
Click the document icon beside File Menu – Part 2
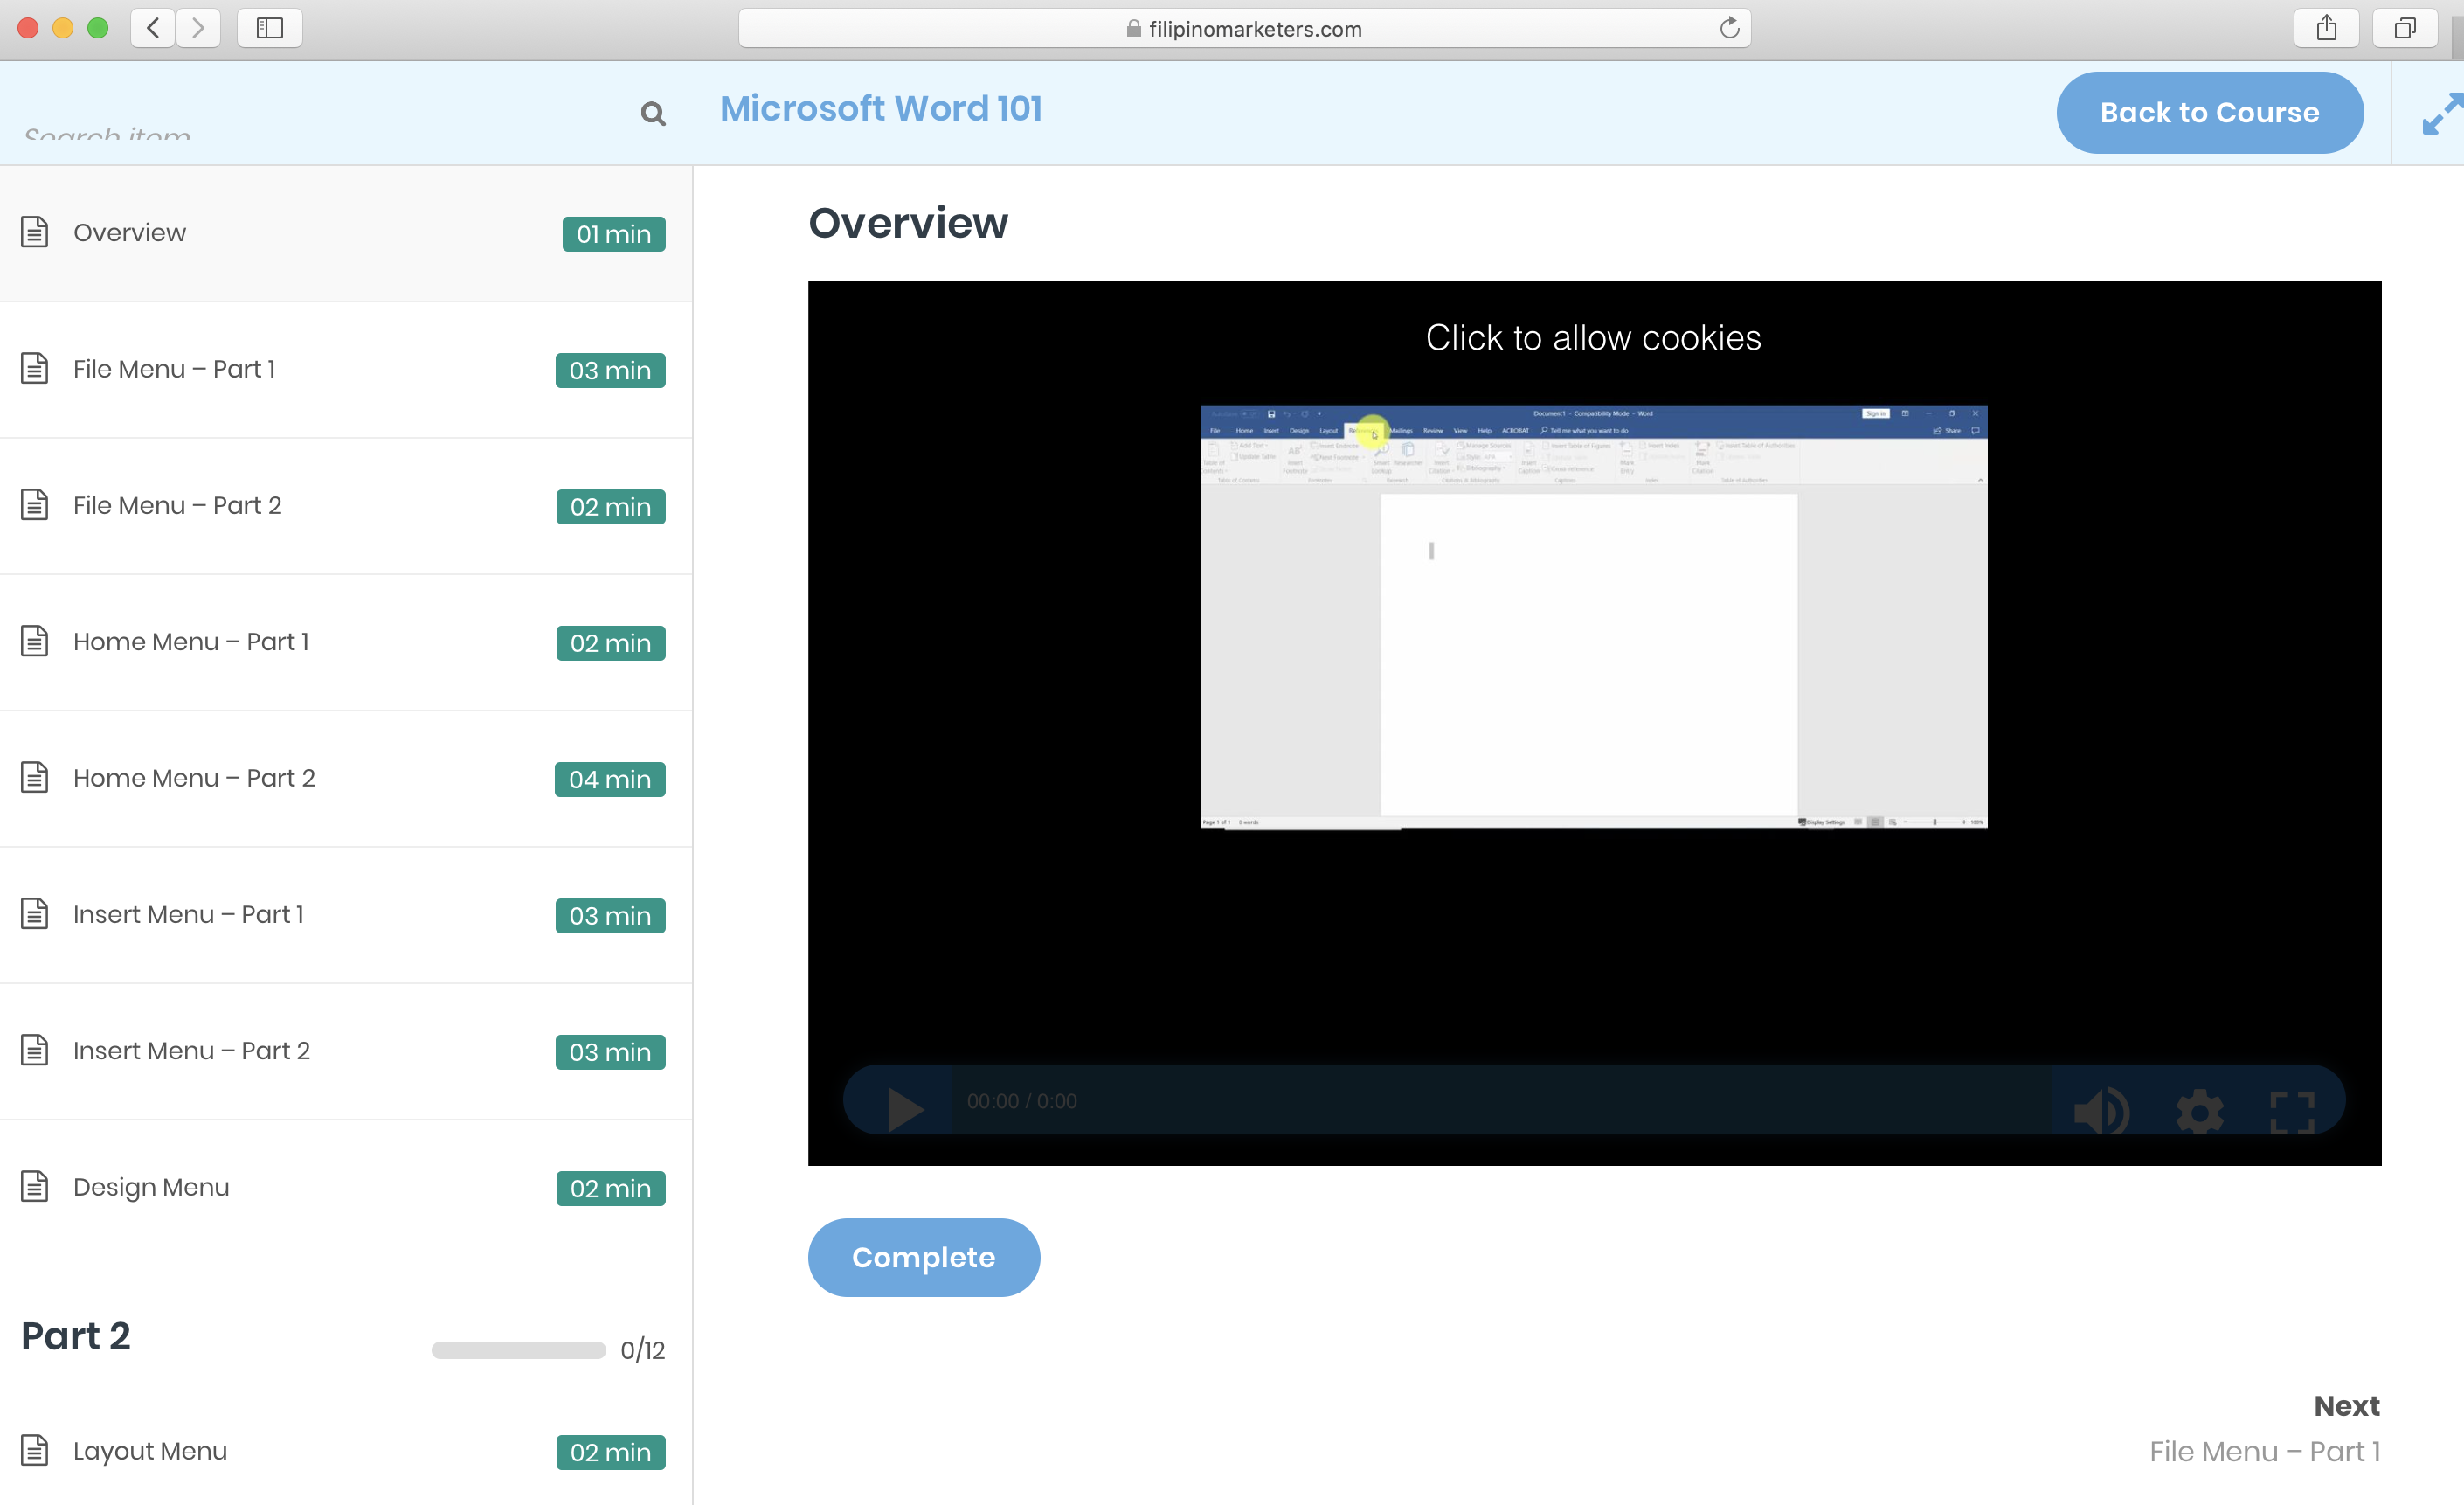pos(35,505)
